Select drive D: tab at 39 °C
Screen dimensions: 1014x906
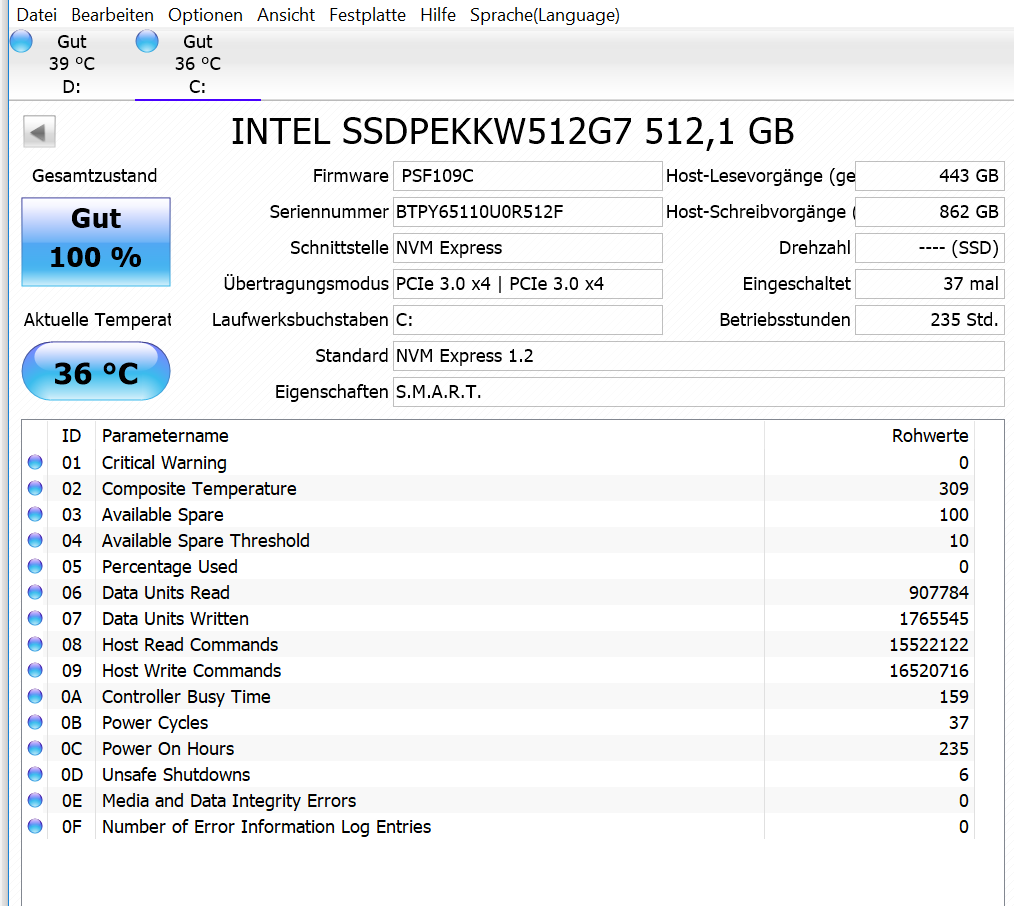click(72, 64)
